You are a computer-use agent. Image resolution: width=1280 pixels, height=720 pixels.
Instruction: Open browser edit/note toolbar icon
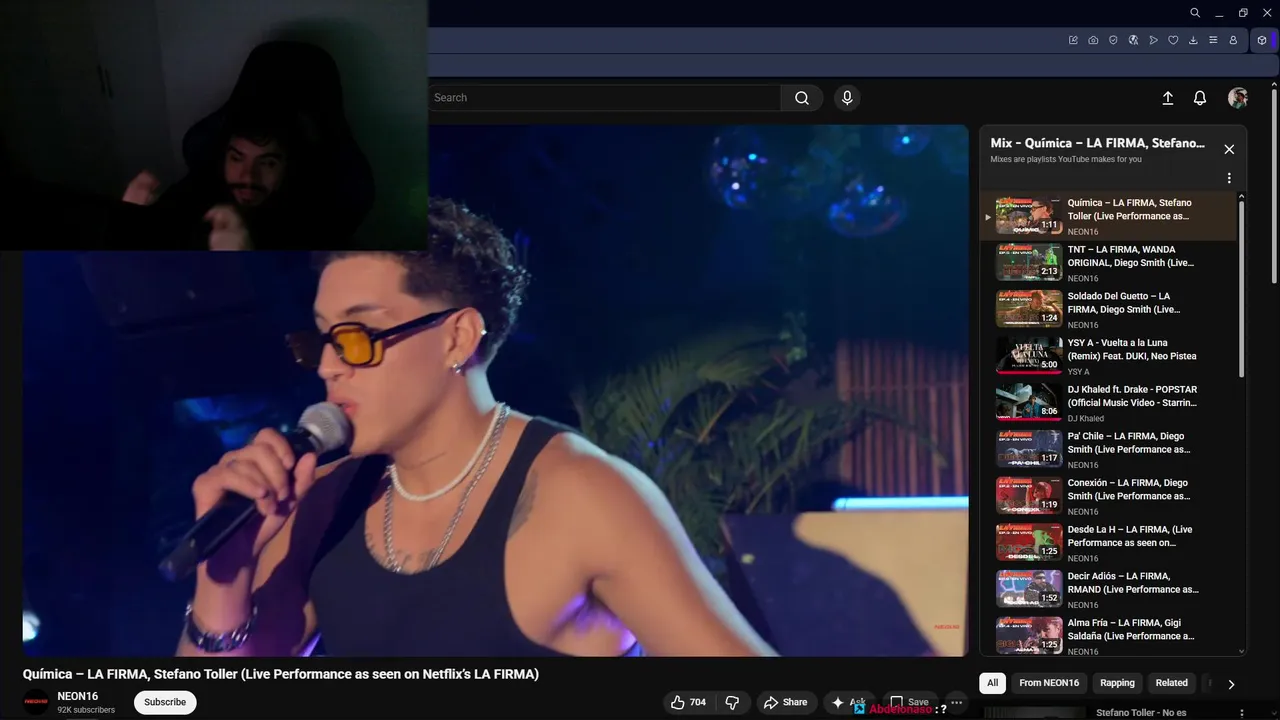tap(1073, 40)
